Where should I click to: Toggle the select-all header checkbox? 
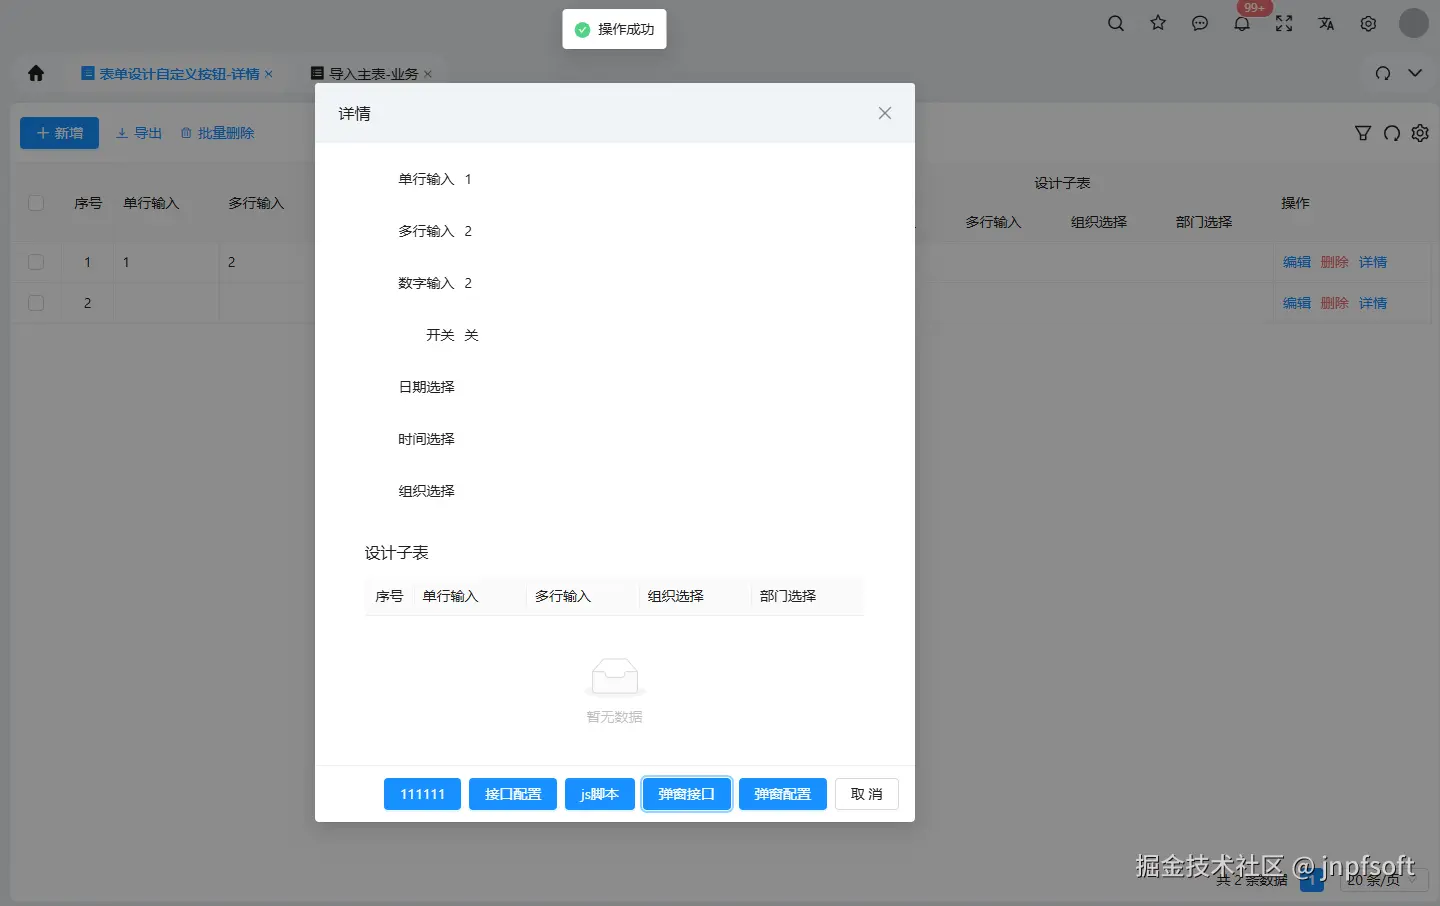[x=36, y=203]
